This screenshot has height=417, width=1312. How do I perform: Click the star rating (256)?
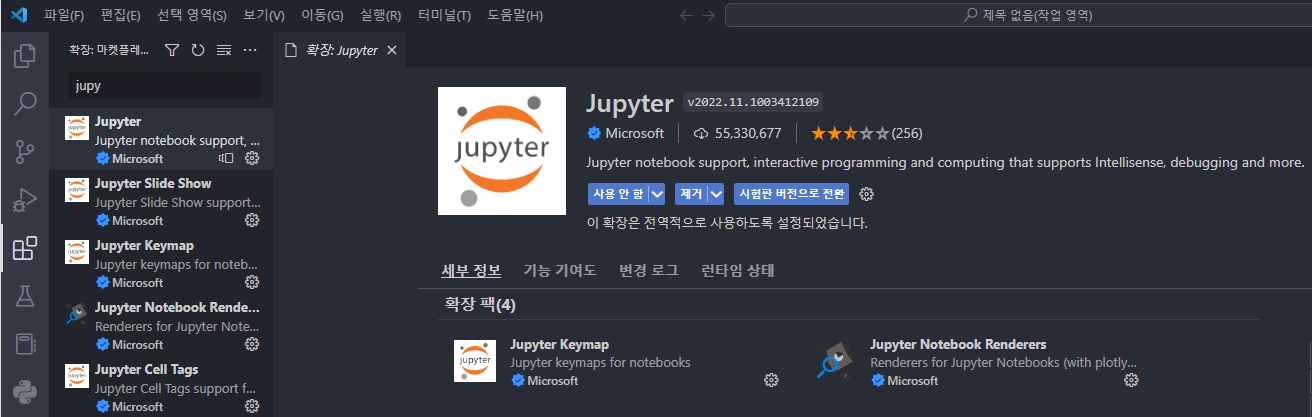point(866,133)
